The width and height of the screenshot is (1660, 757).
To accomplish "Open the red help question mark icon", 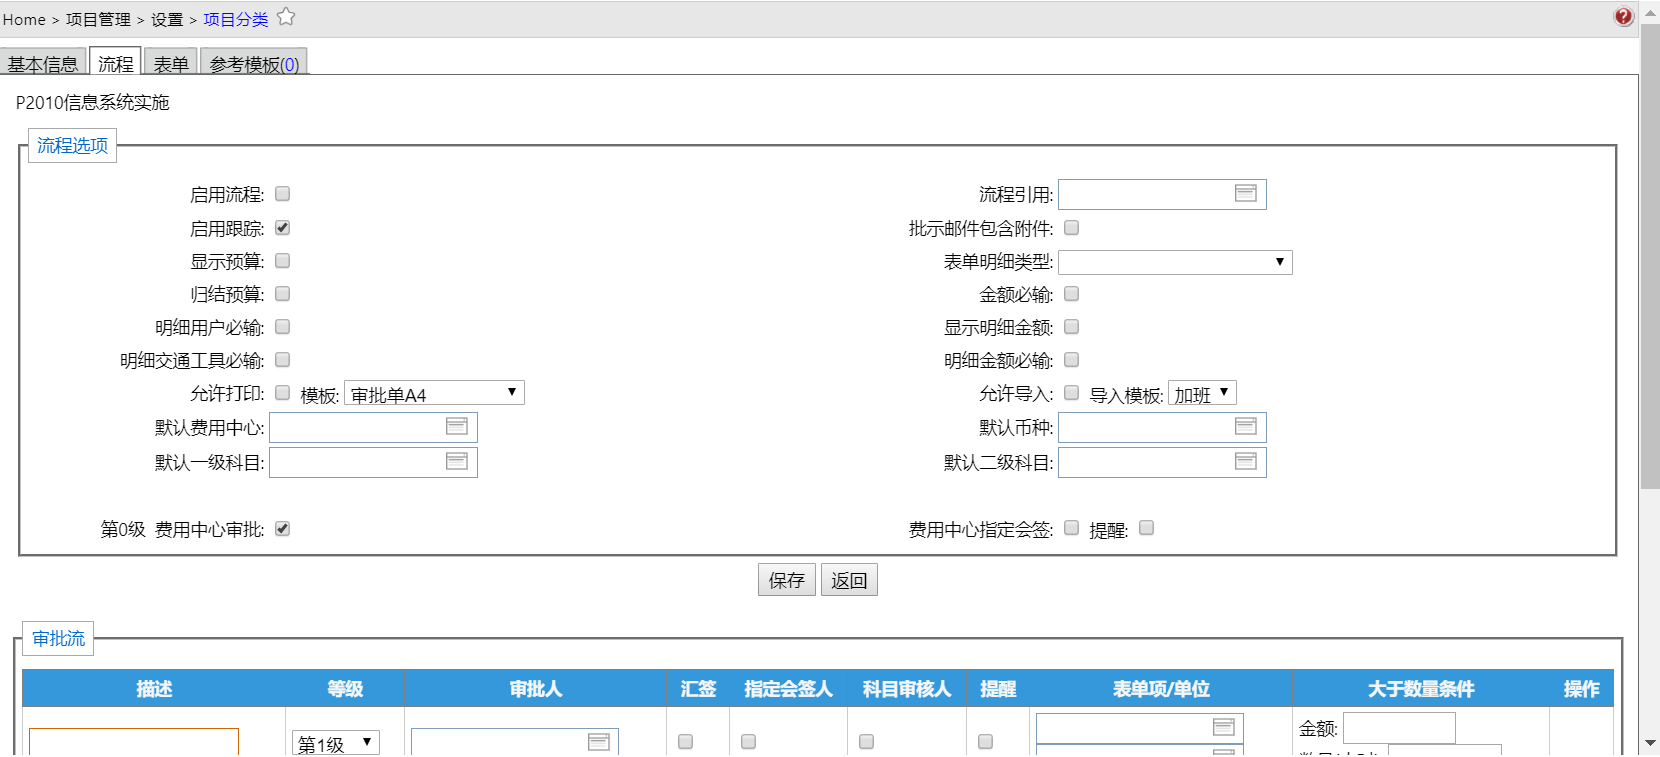I will click(1623, 16).
